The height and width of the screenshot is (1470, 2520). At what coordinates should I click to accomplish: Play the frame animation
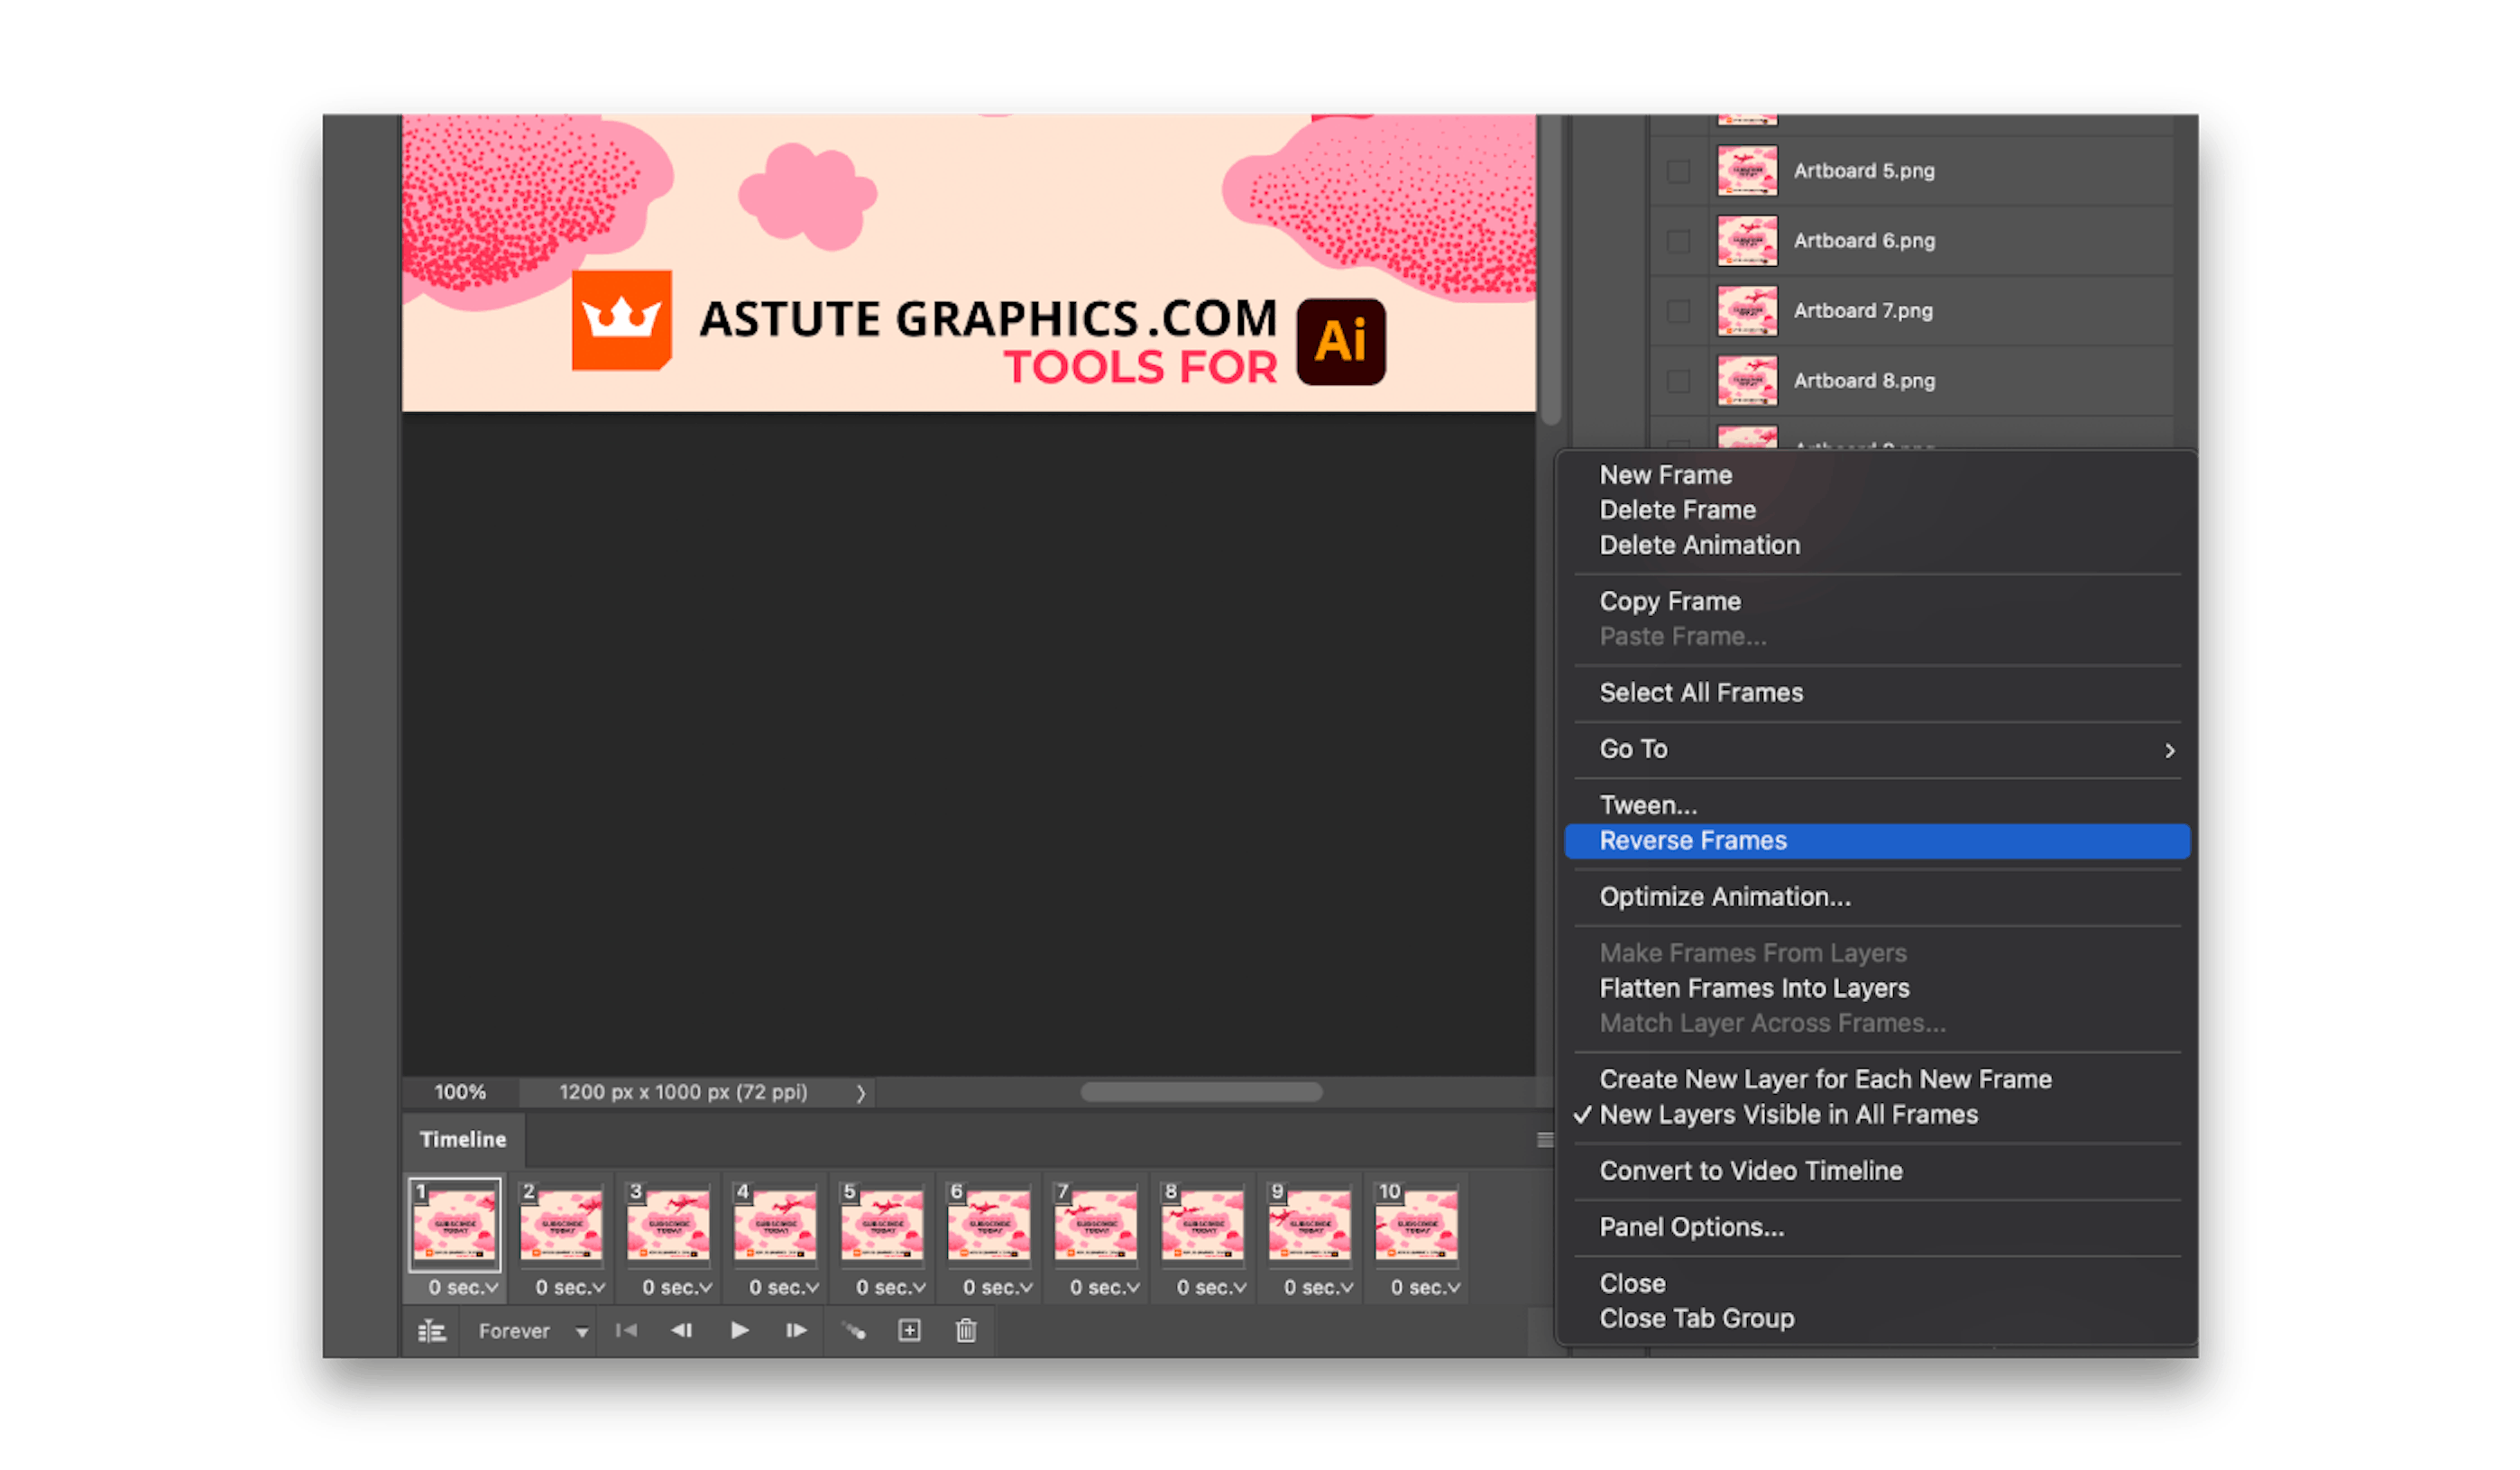pos(739,1330)
